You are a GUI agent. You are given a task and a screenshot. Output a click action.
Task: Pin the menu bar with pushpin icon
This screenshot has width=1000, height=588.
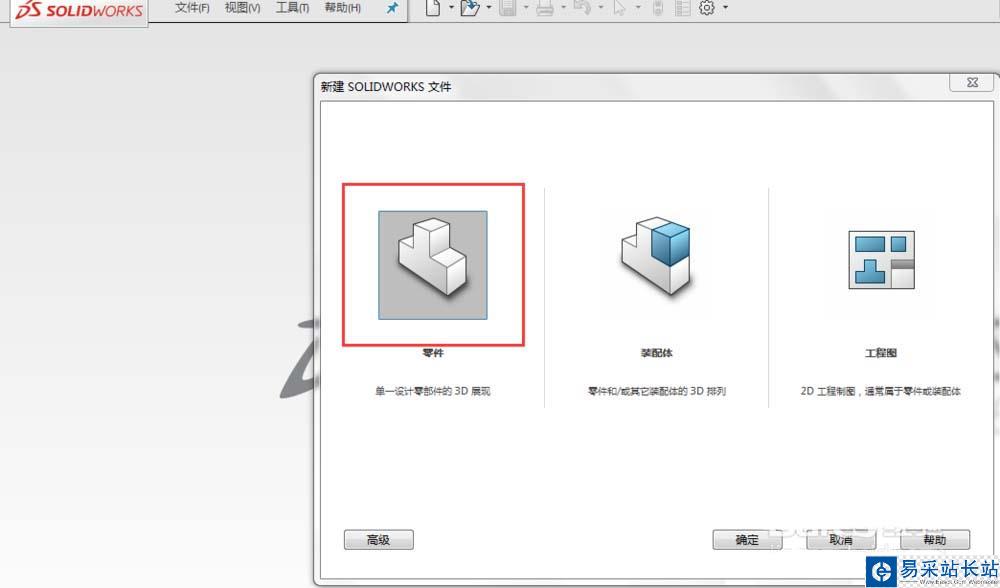392,8
